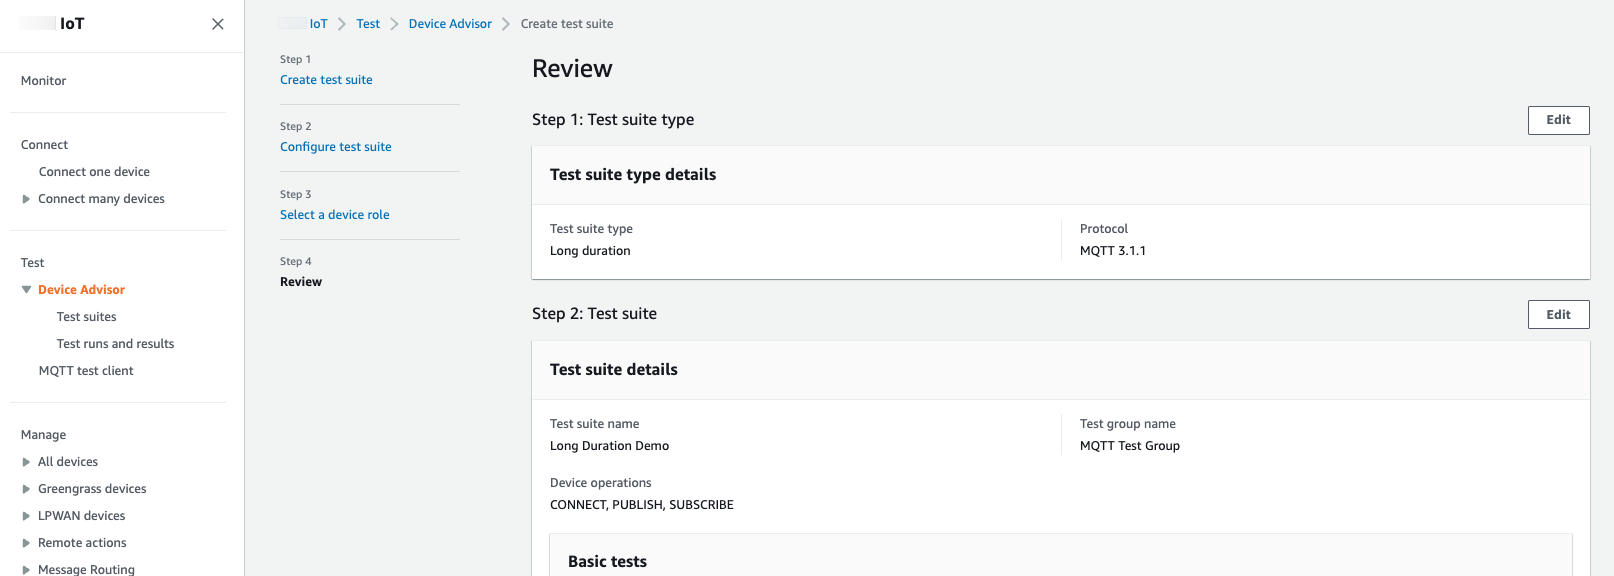Click Device Advisor breadcrumb link

point(450,24)
